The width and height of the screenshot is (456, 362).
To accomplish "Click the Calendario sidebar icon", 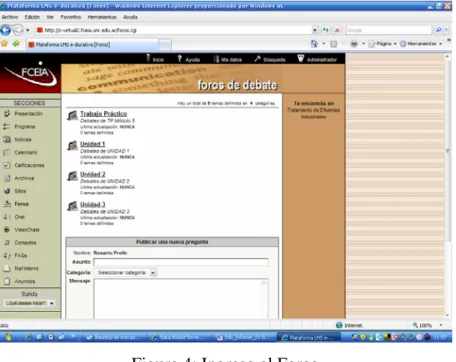I will point(7,152).
